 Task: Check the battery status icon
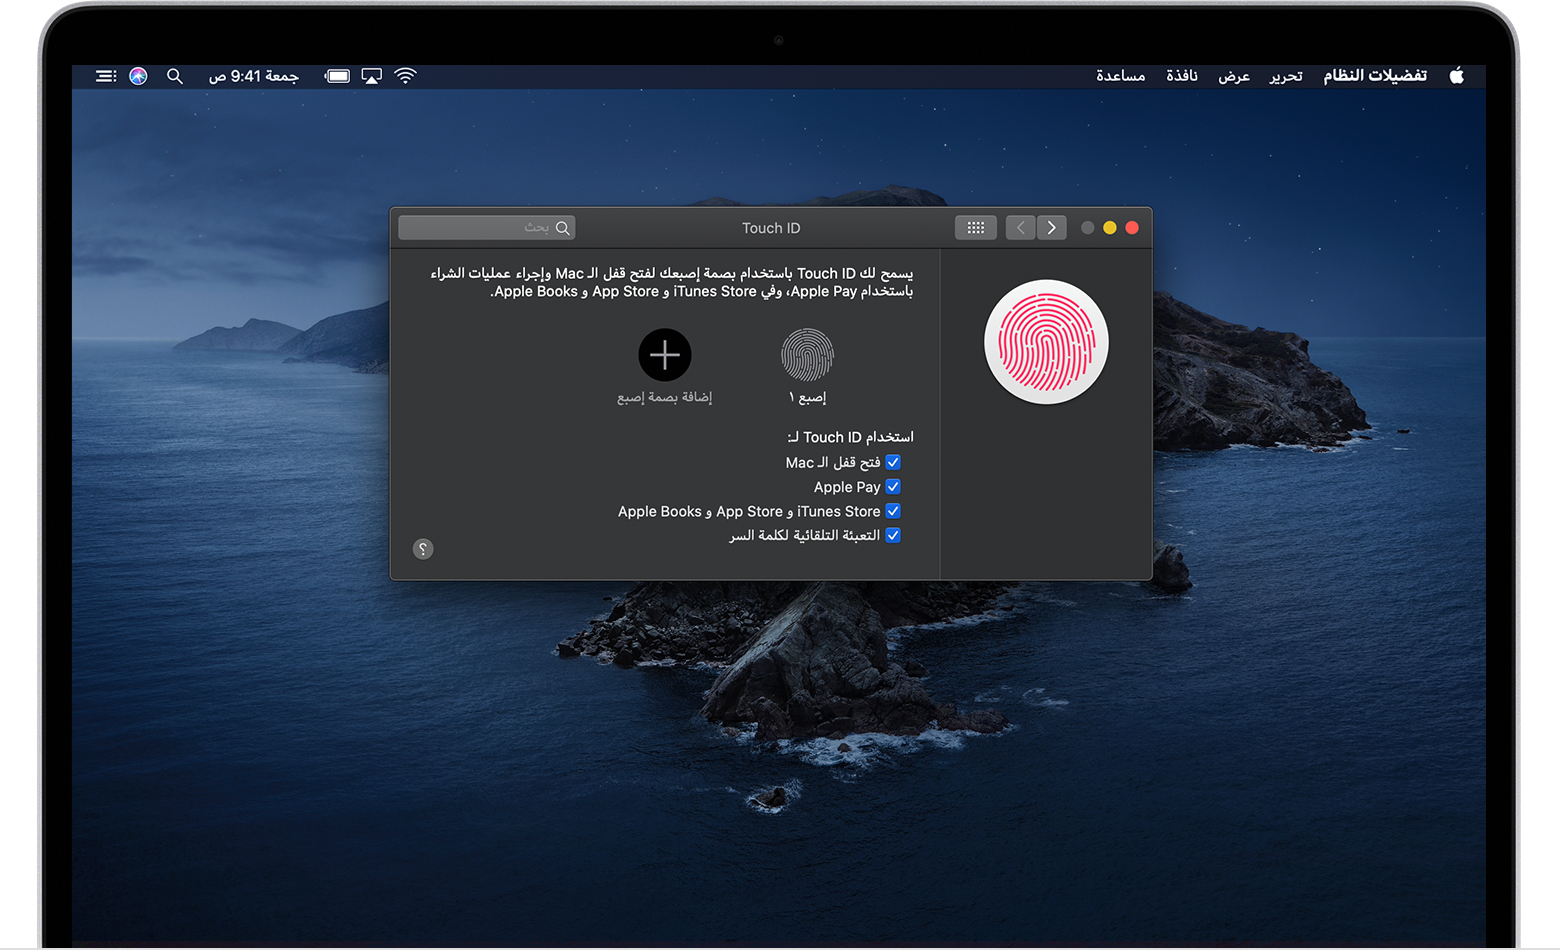[338, 76]
